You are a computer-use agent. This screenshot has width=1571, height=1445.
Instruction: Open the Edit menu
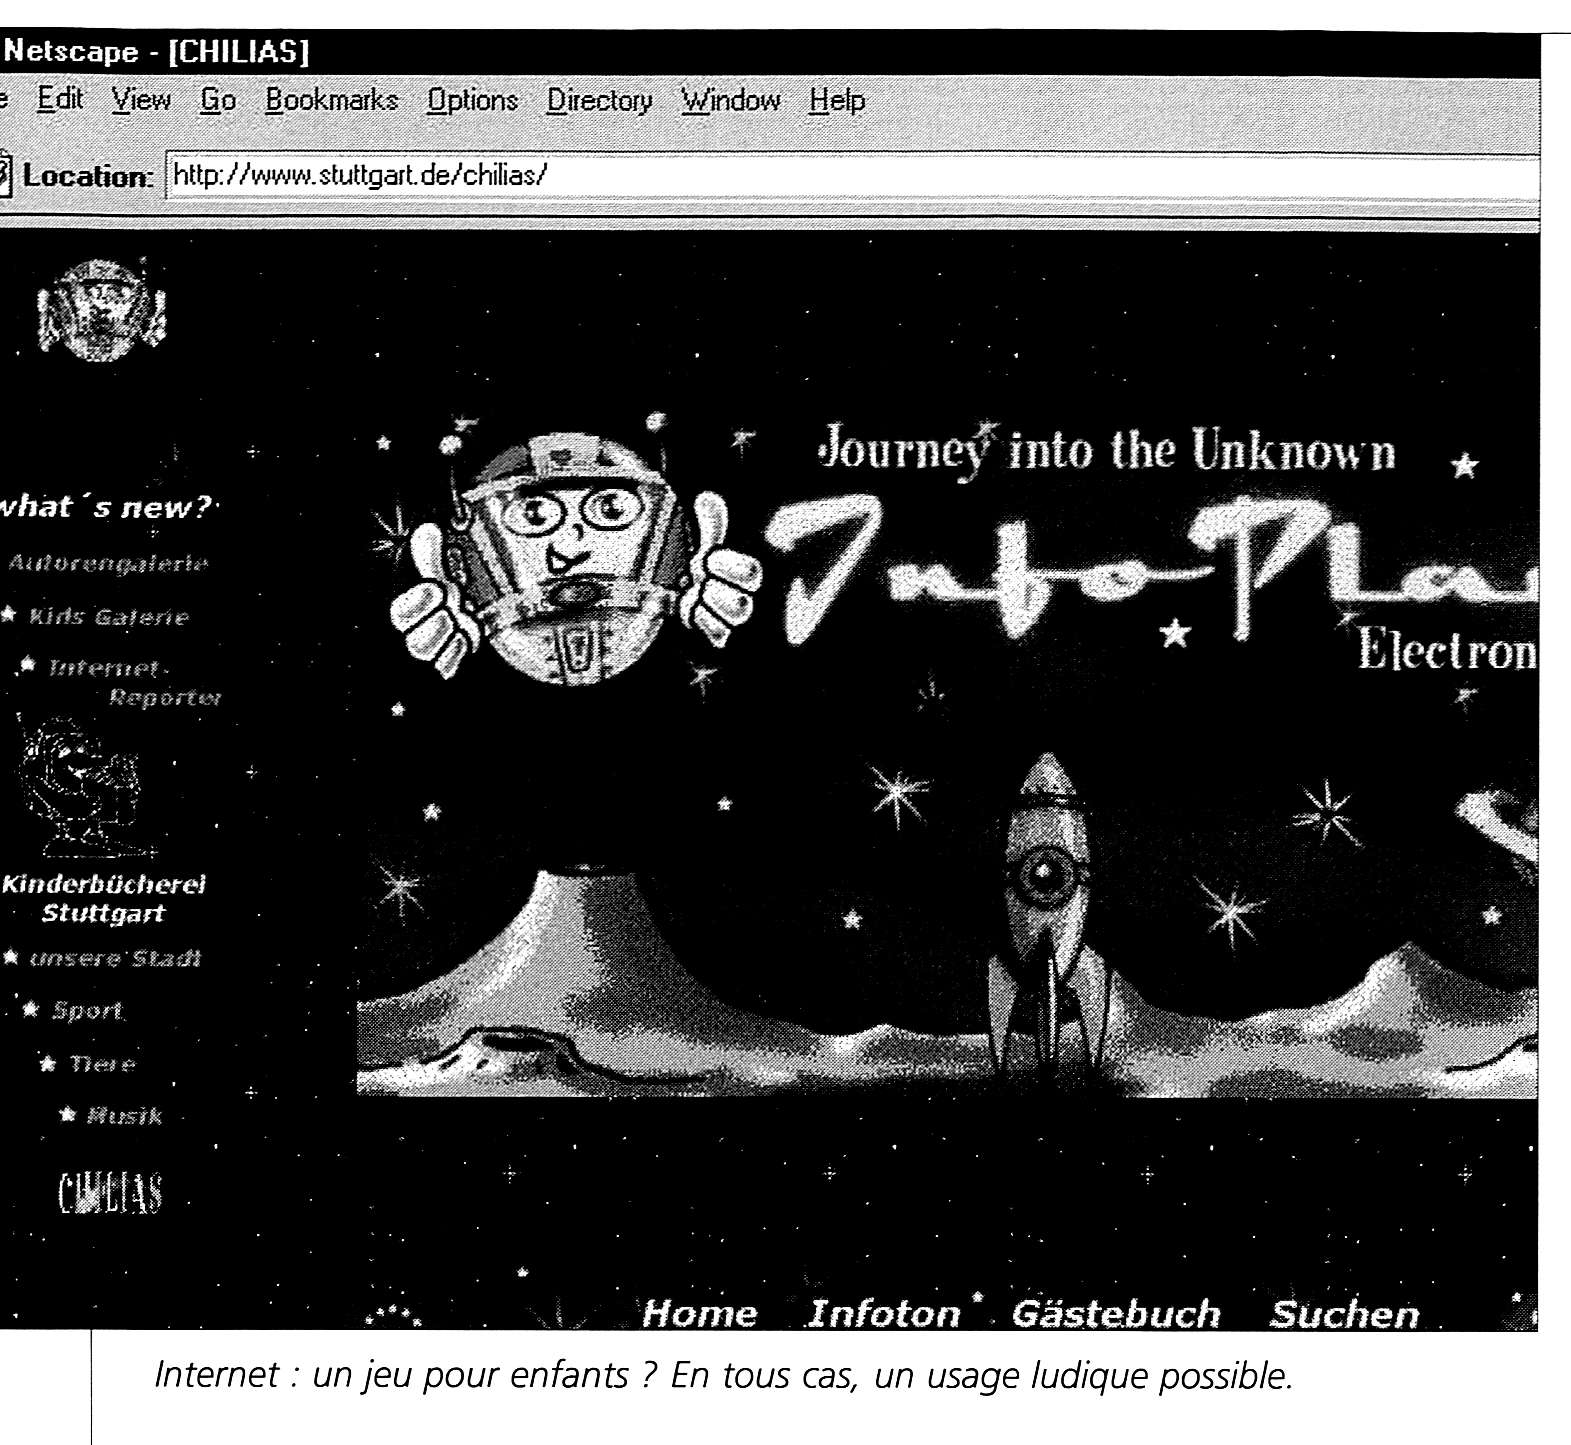[60, 99]
